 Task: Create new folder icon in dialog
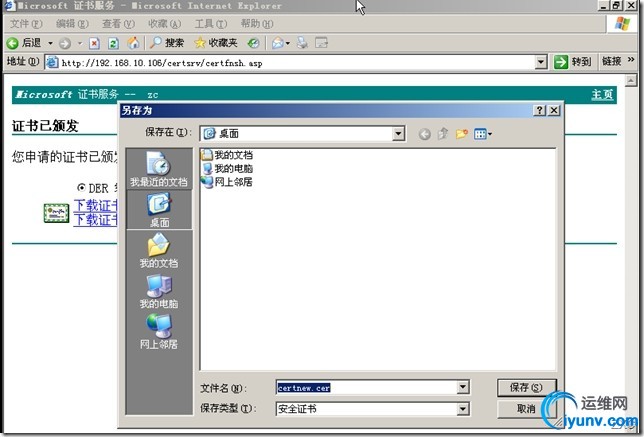click(462, 133)
